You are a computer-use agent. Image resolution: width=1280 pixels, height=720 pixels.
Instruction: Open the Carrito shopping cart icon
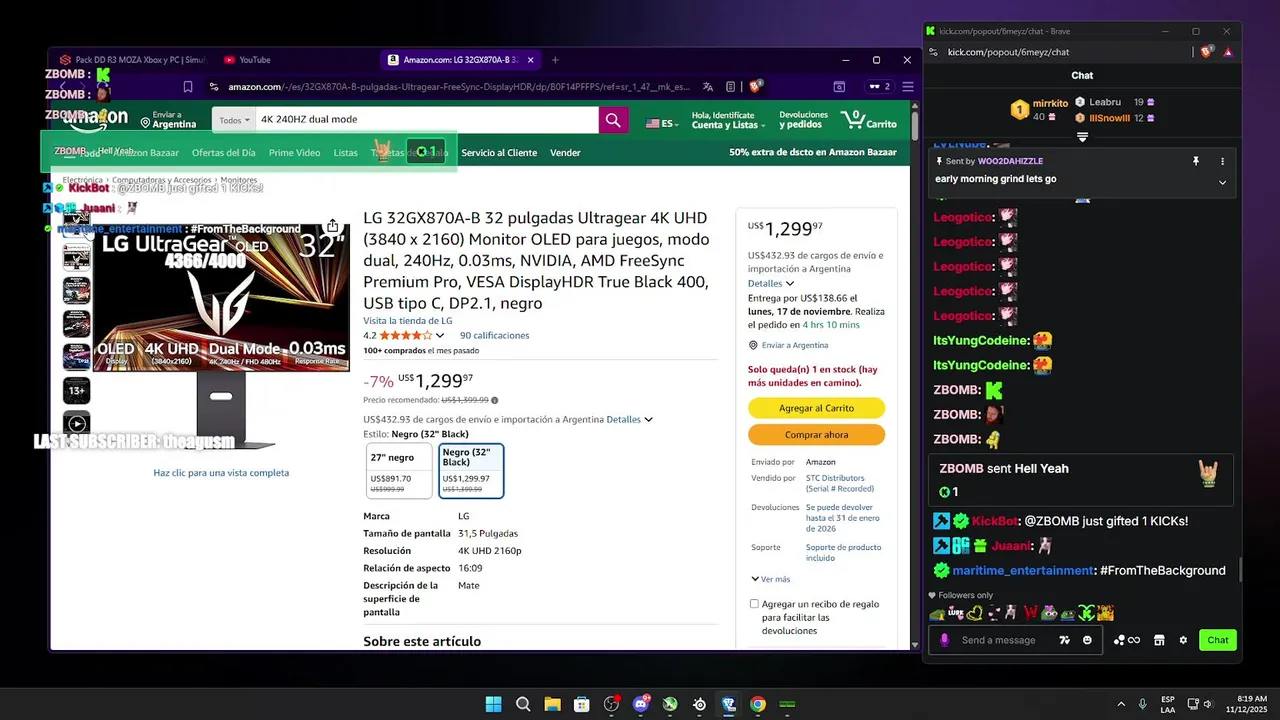[x=869, y=120]
